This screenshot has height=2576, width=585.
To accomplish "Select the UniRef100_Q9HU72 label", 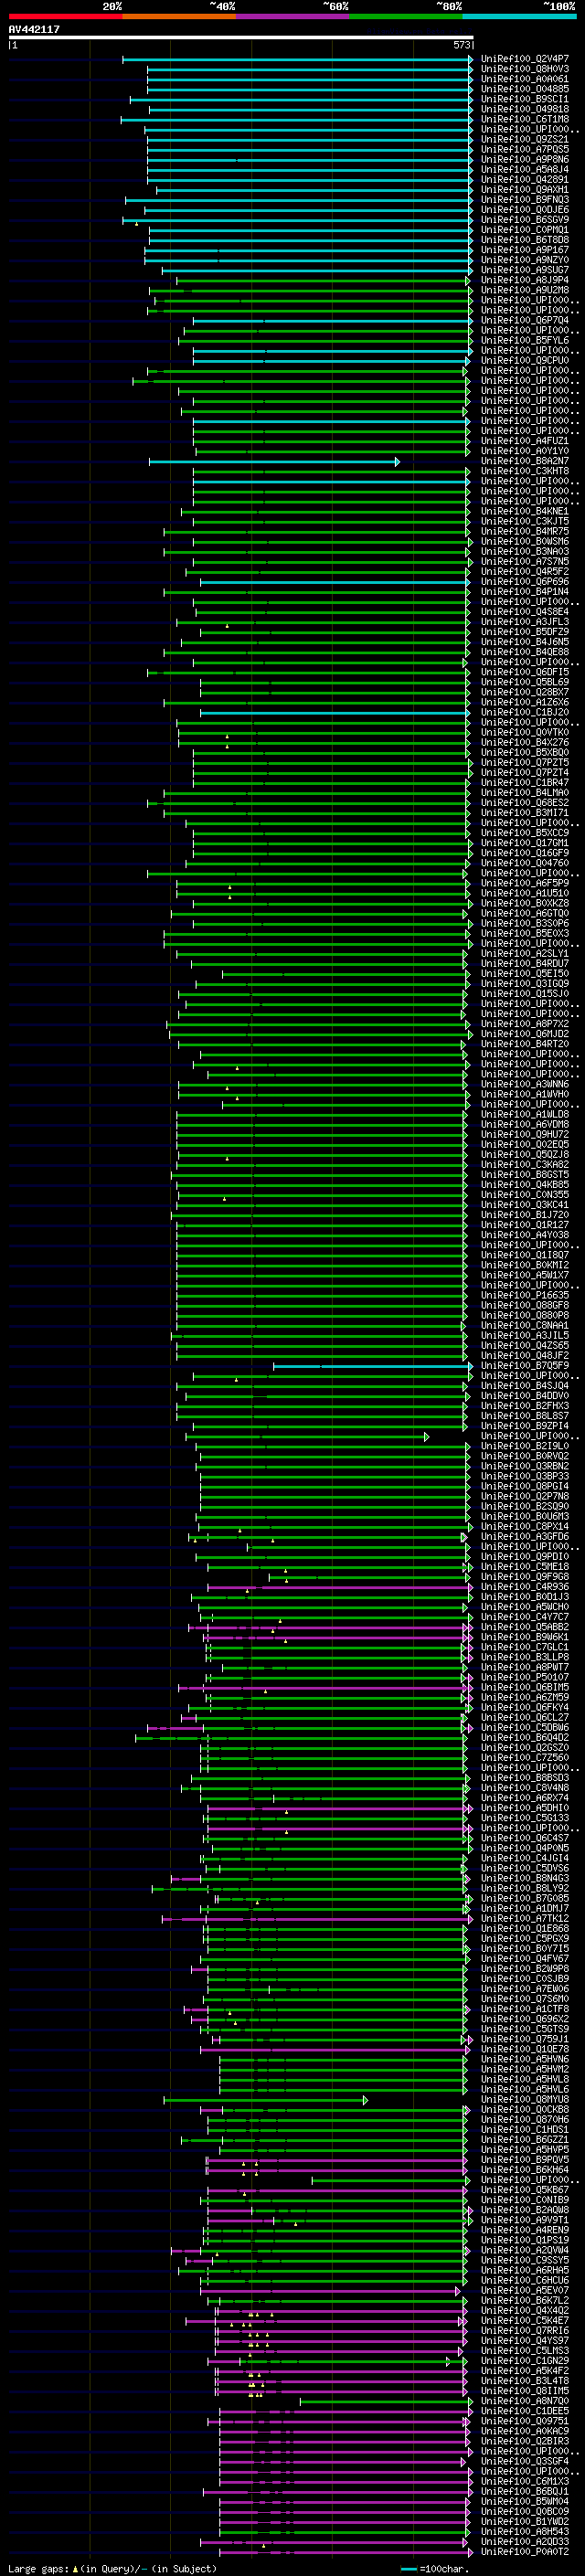I will coord(525,1134).
